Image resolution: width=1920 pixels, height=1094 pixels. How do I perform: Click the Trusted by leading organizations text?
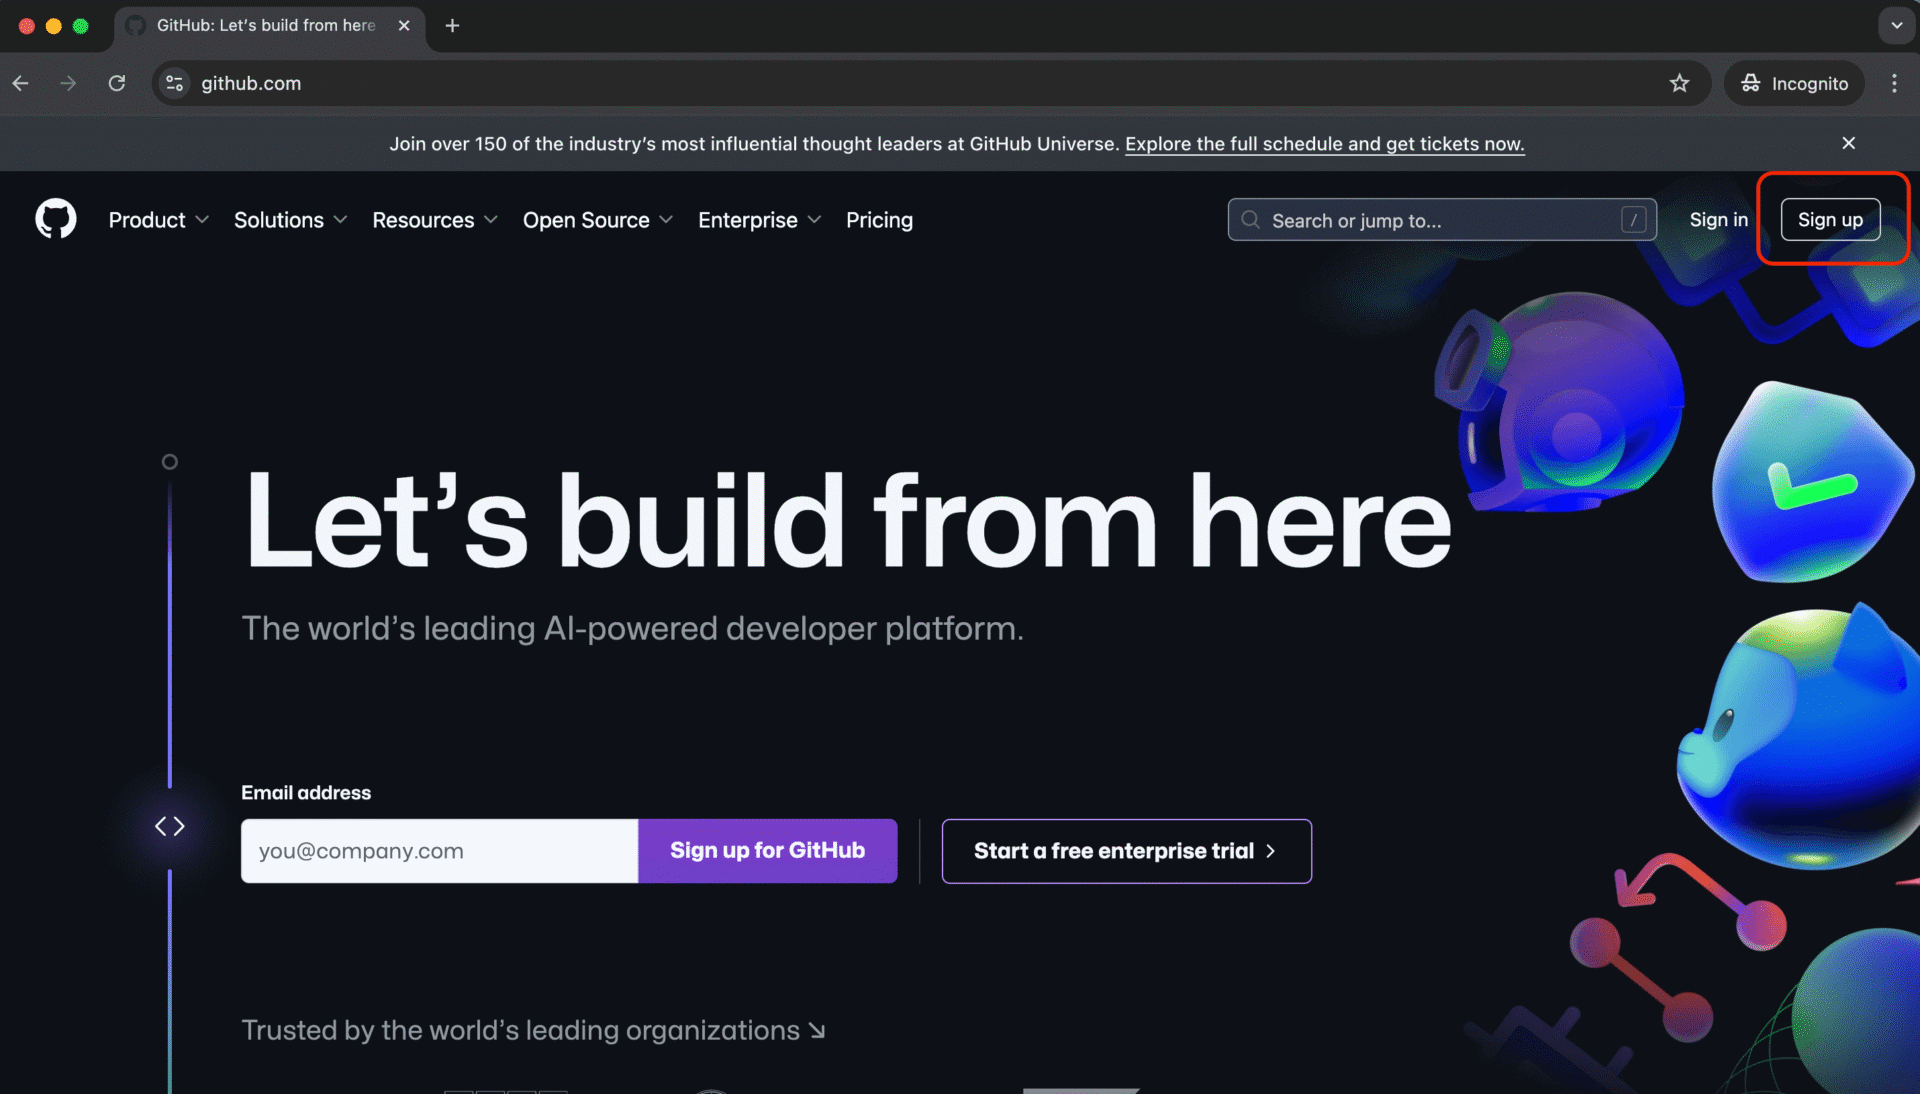533,1030
